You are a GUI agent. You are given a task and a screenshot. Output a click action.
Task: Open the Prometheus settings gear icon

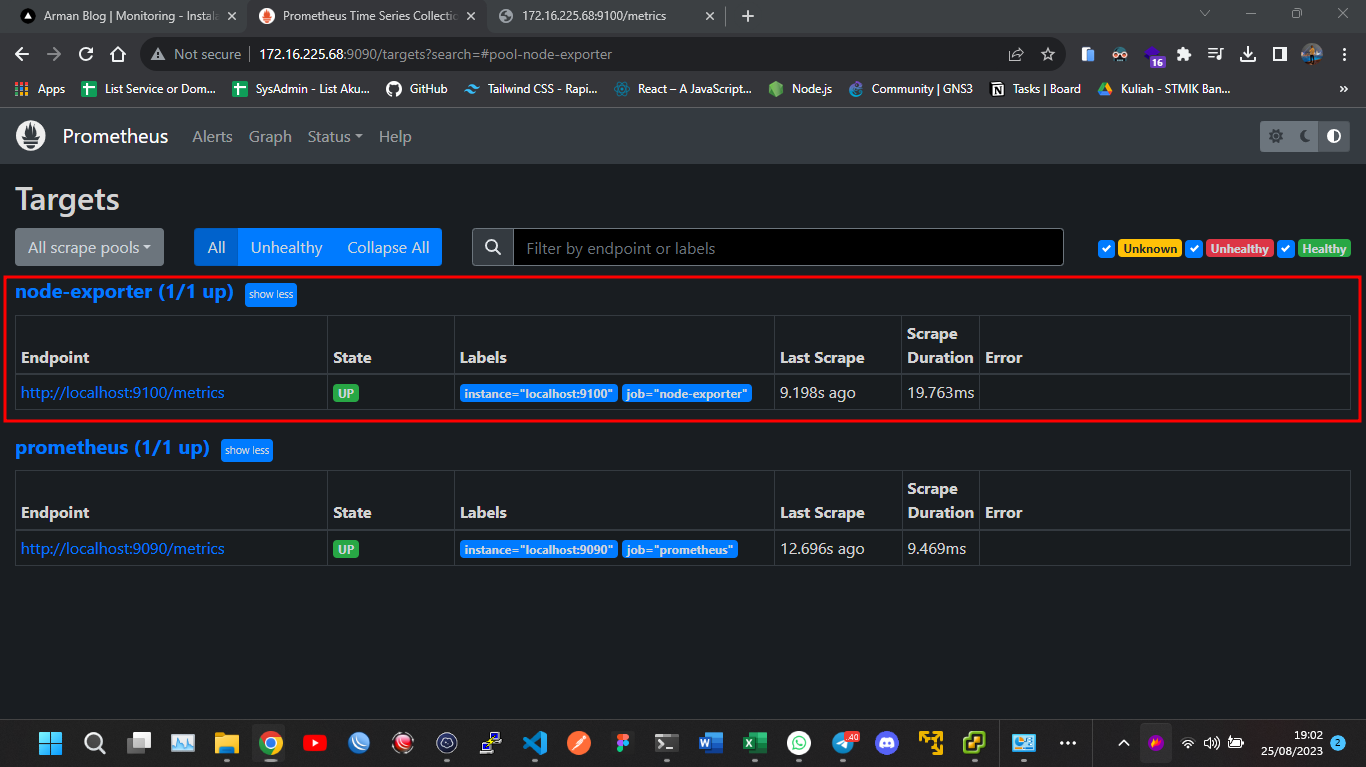[x=1276, y=136]
